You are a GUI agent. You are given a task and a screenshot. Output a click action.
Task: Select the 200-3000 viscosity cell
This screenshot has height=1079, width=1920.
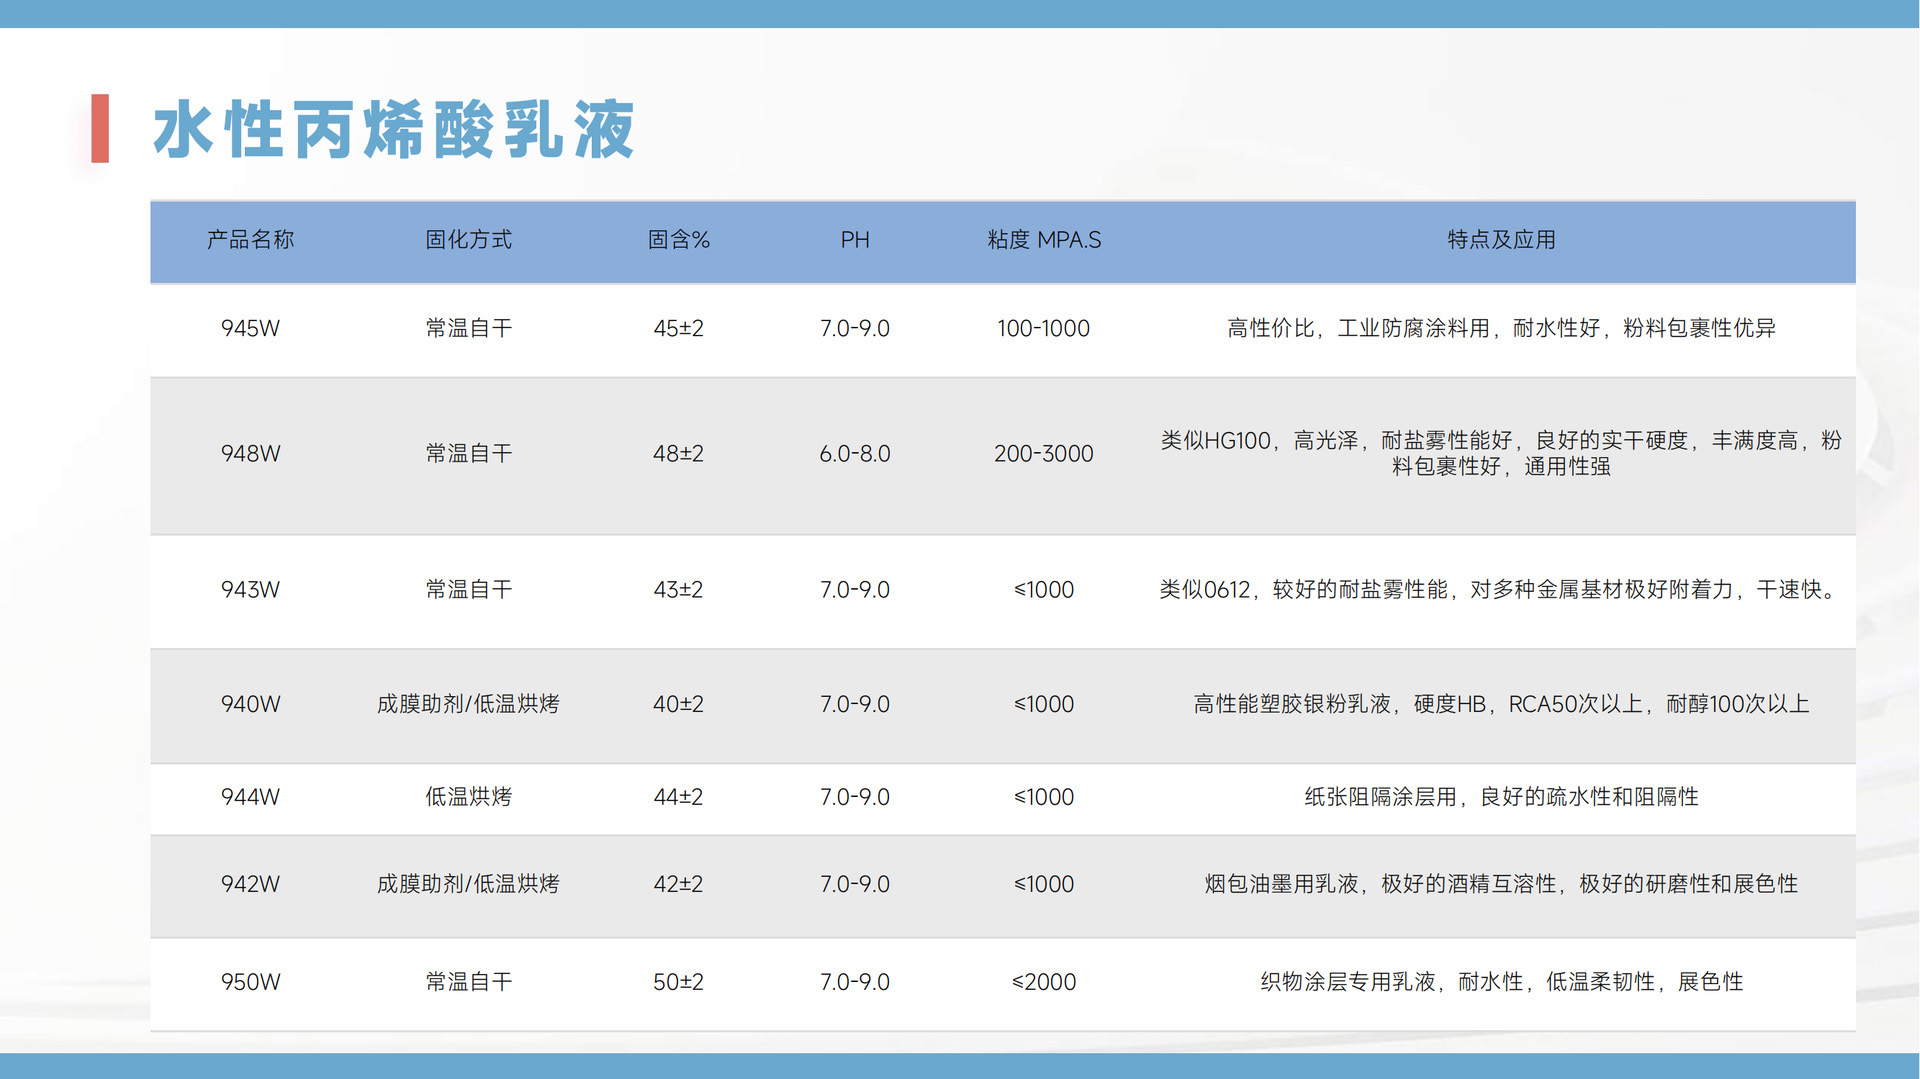point(1043,453)
